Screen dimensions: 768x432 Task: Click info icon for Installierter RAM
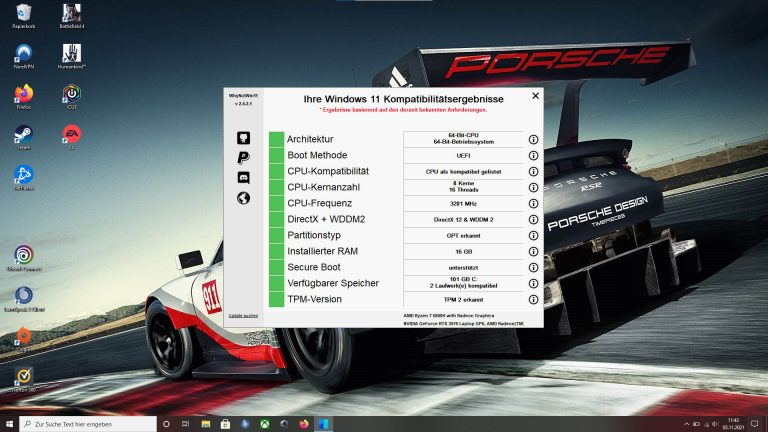(x=533, y=252)
